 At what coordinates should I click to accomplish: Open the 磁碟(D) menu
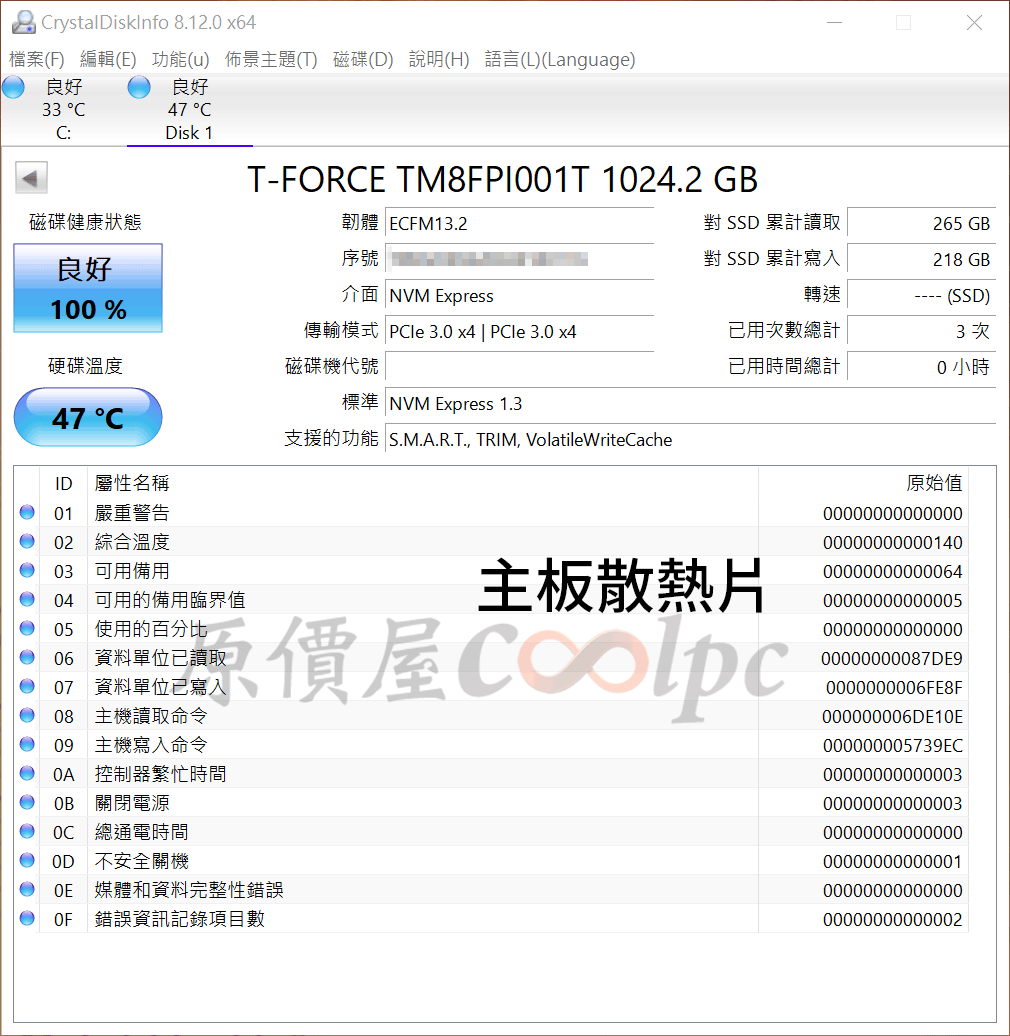point(363,59)
